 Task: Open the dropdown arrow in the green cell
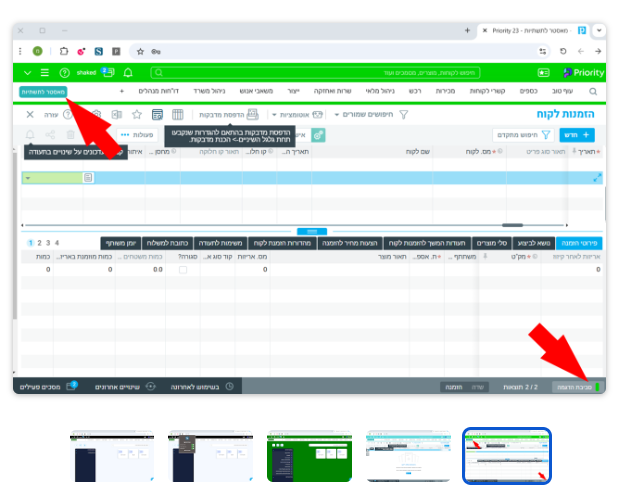[28, 178]
